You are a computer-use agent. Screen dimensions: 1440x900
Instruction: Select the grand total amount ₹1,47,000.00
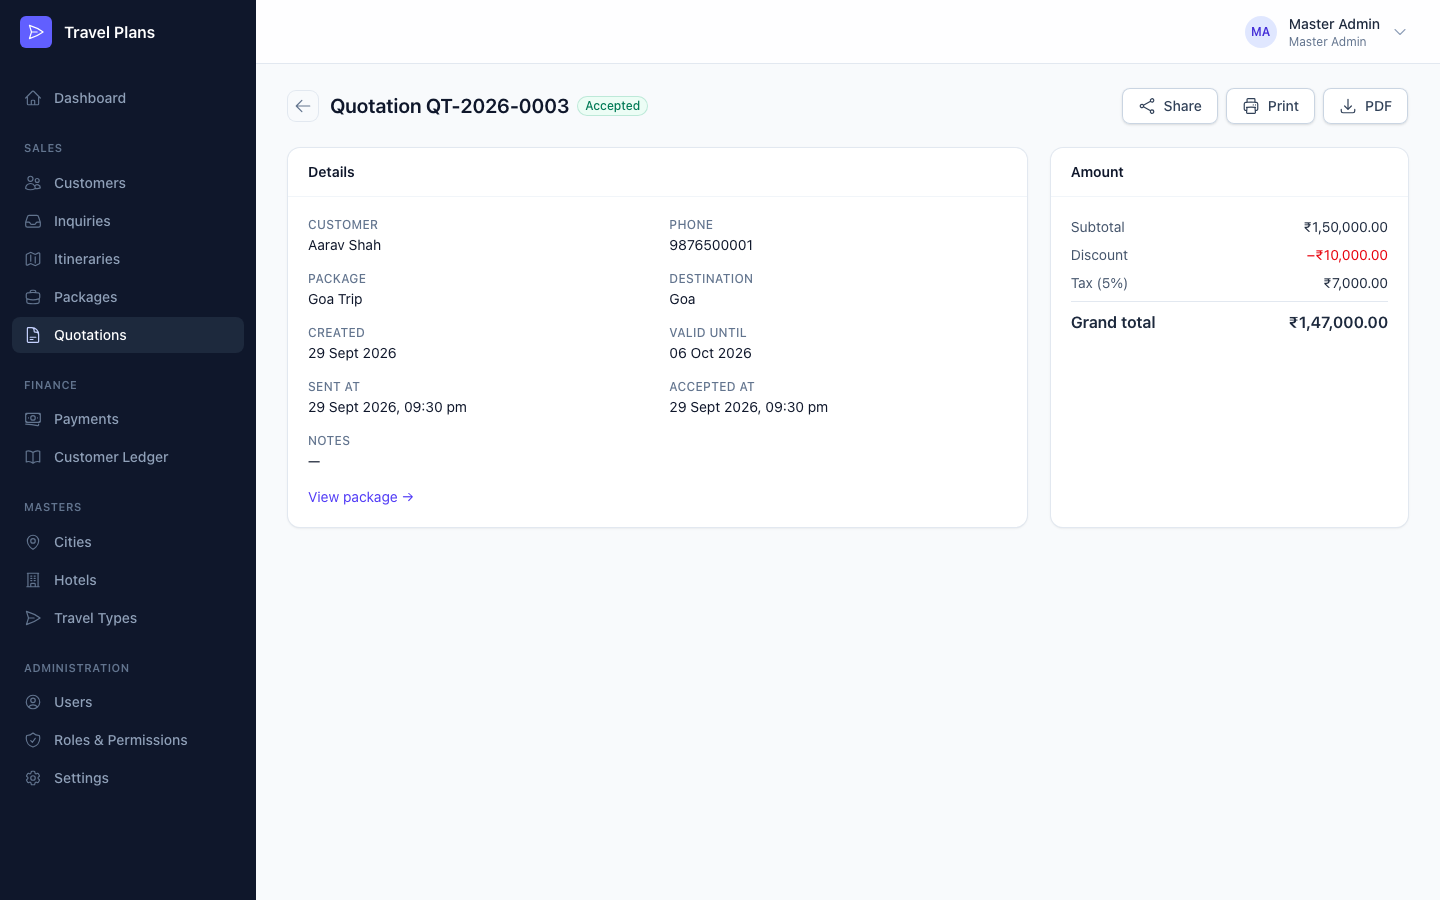coord(1338,322)
